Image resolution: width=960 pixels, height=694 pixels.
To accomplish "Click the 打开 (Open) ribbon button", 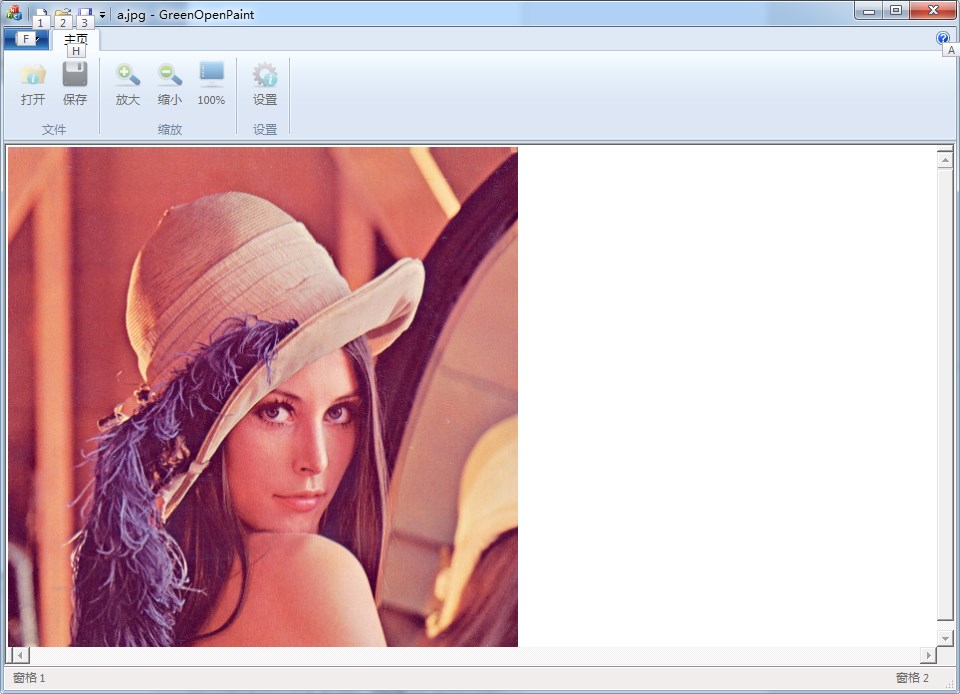I will 33,85.
